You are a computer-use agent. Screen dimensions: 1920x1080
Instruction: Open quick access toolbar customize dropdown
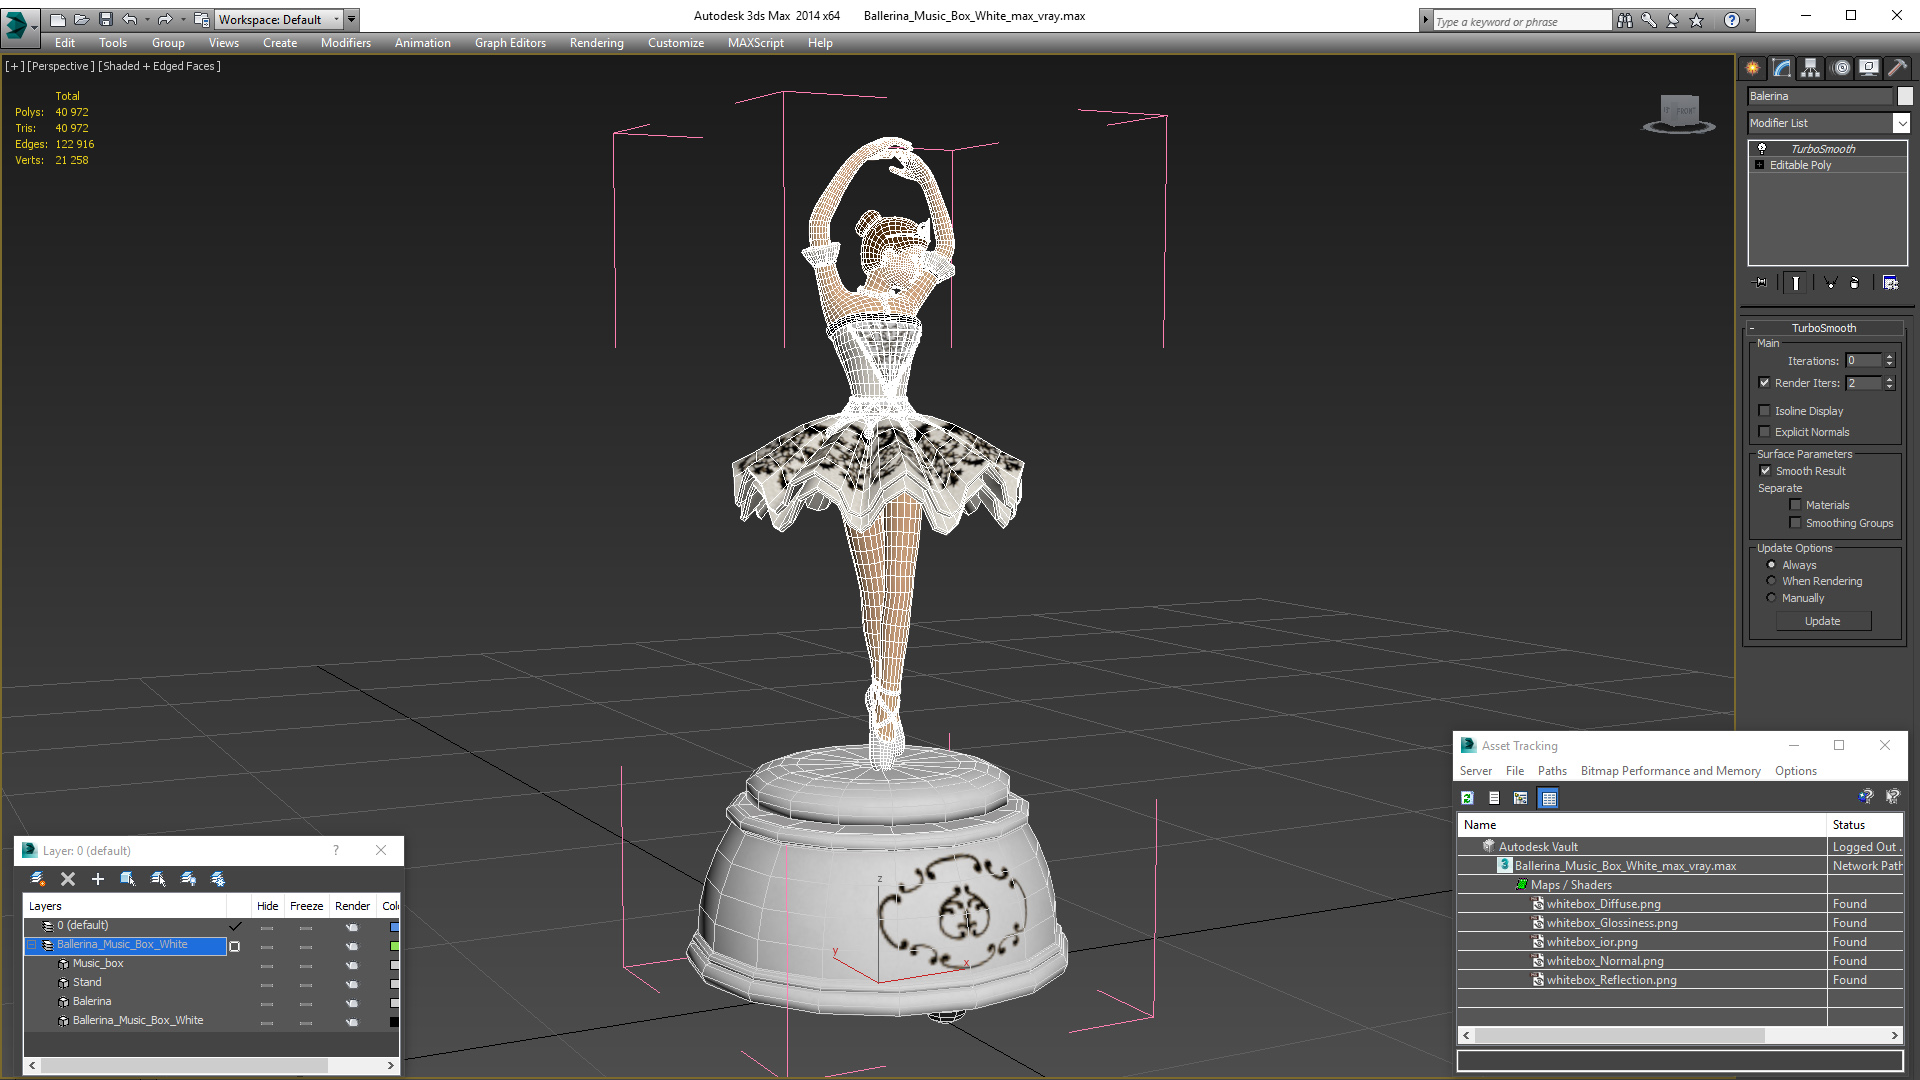(352, 19)
